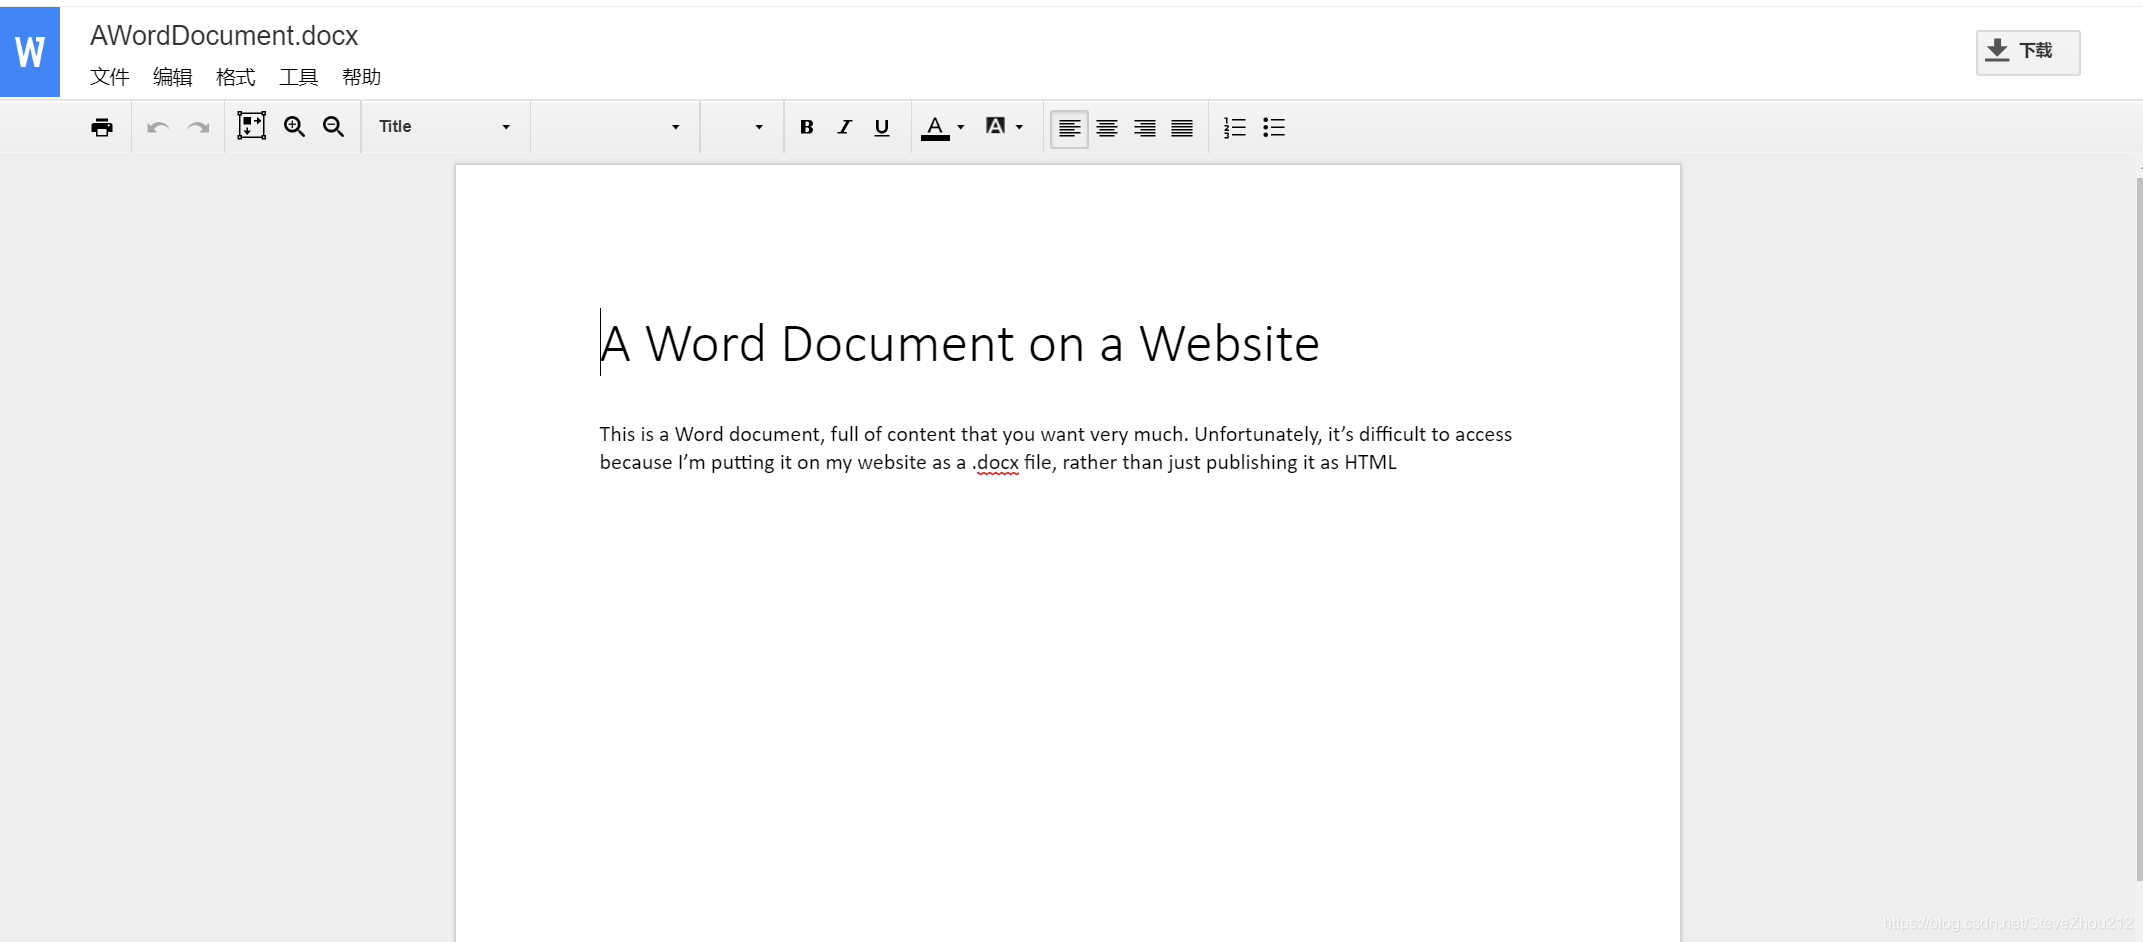Image resolution: width=2143 pixels, height=942 pixels.
Task: Center align the text
Action: (x=1107, y=128)
